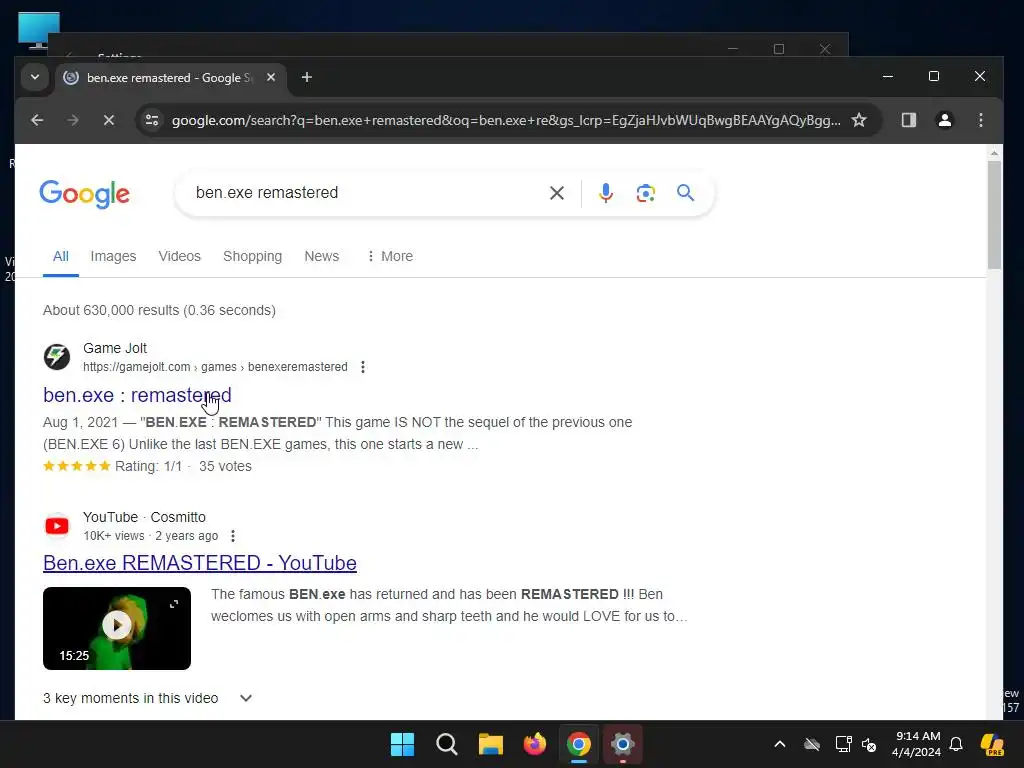Open taskbar Search icon
The width and height of the screenshot is (1024, 768).
(x=447, y=744)
